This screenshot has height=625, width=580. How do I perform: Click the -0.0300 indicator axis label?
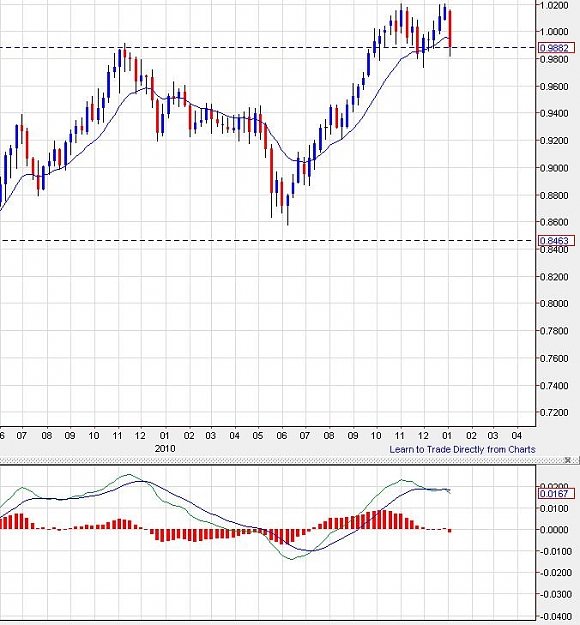coord(558,594)
